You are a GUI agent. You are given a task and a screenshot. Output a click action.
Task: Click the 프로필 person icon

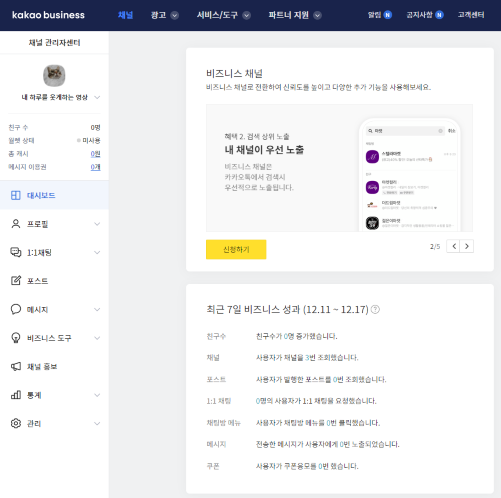coord(16,224)
